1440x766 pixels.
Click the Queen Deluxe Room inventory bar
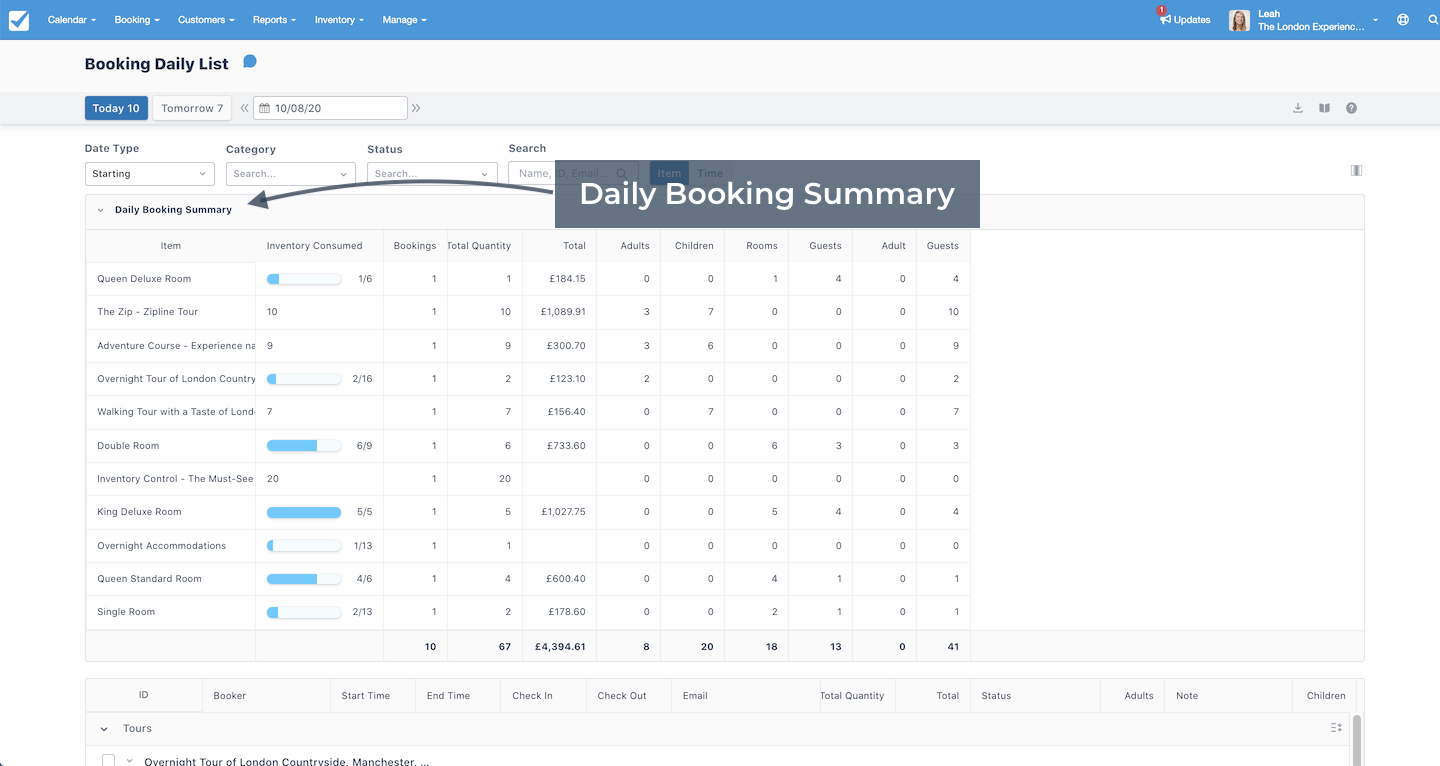pyautogui.click(x=304, y=279)
